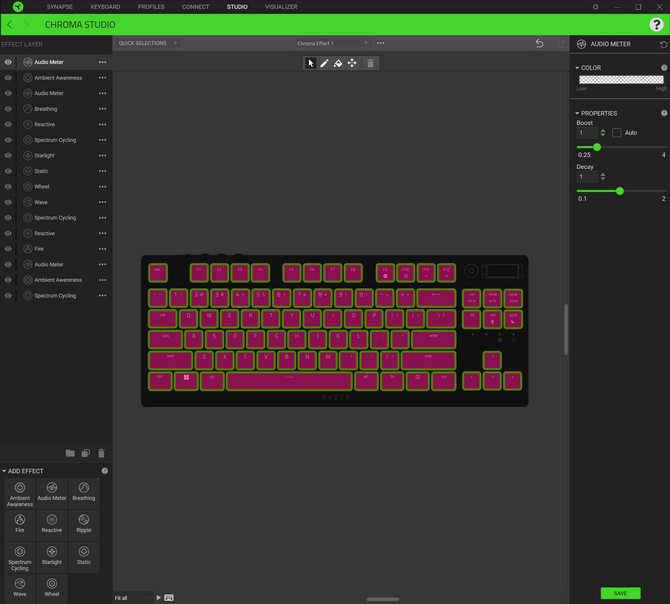Viewport: 670px width, 604px height.
Task: Reset Audio Meter settings icon
Action: pyautogui.click(x=663, y=44)
